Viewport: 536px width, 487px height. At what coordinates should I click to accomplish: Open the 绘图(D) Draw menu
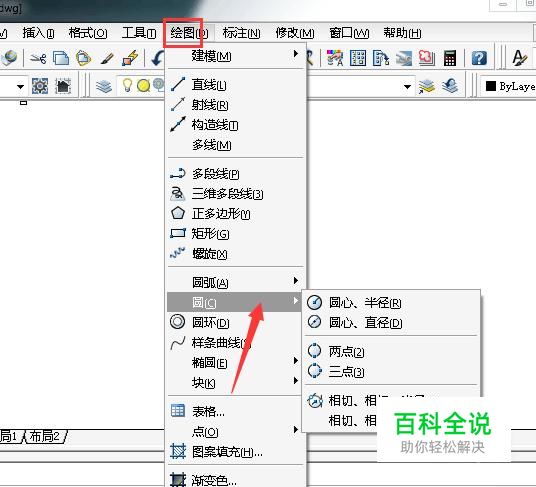pos(189,33)
